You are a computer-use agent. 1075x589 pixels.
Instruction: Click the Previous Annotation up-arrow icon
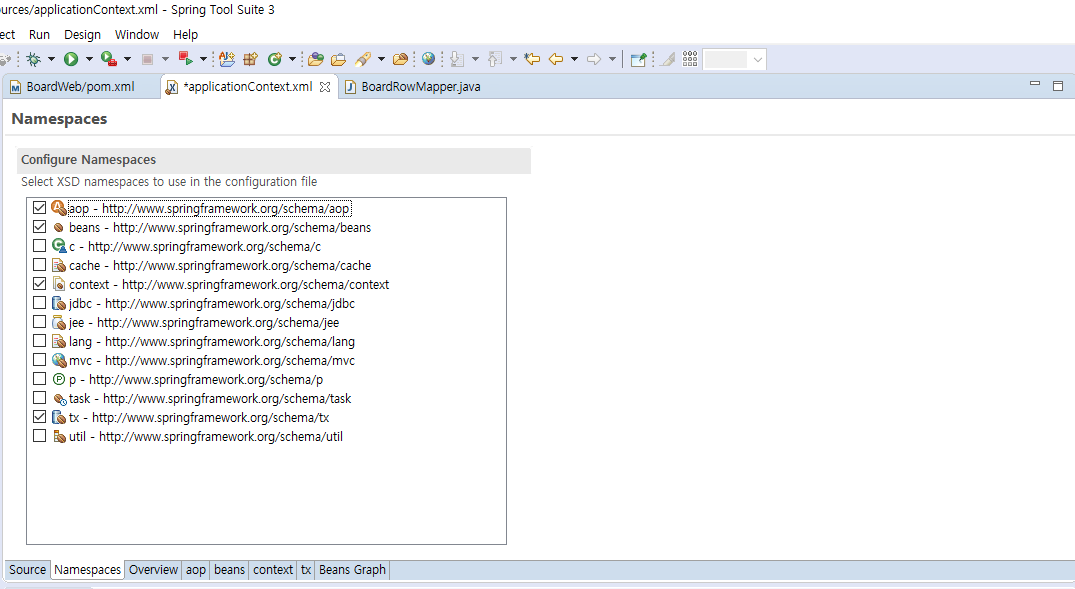(495, 60)
